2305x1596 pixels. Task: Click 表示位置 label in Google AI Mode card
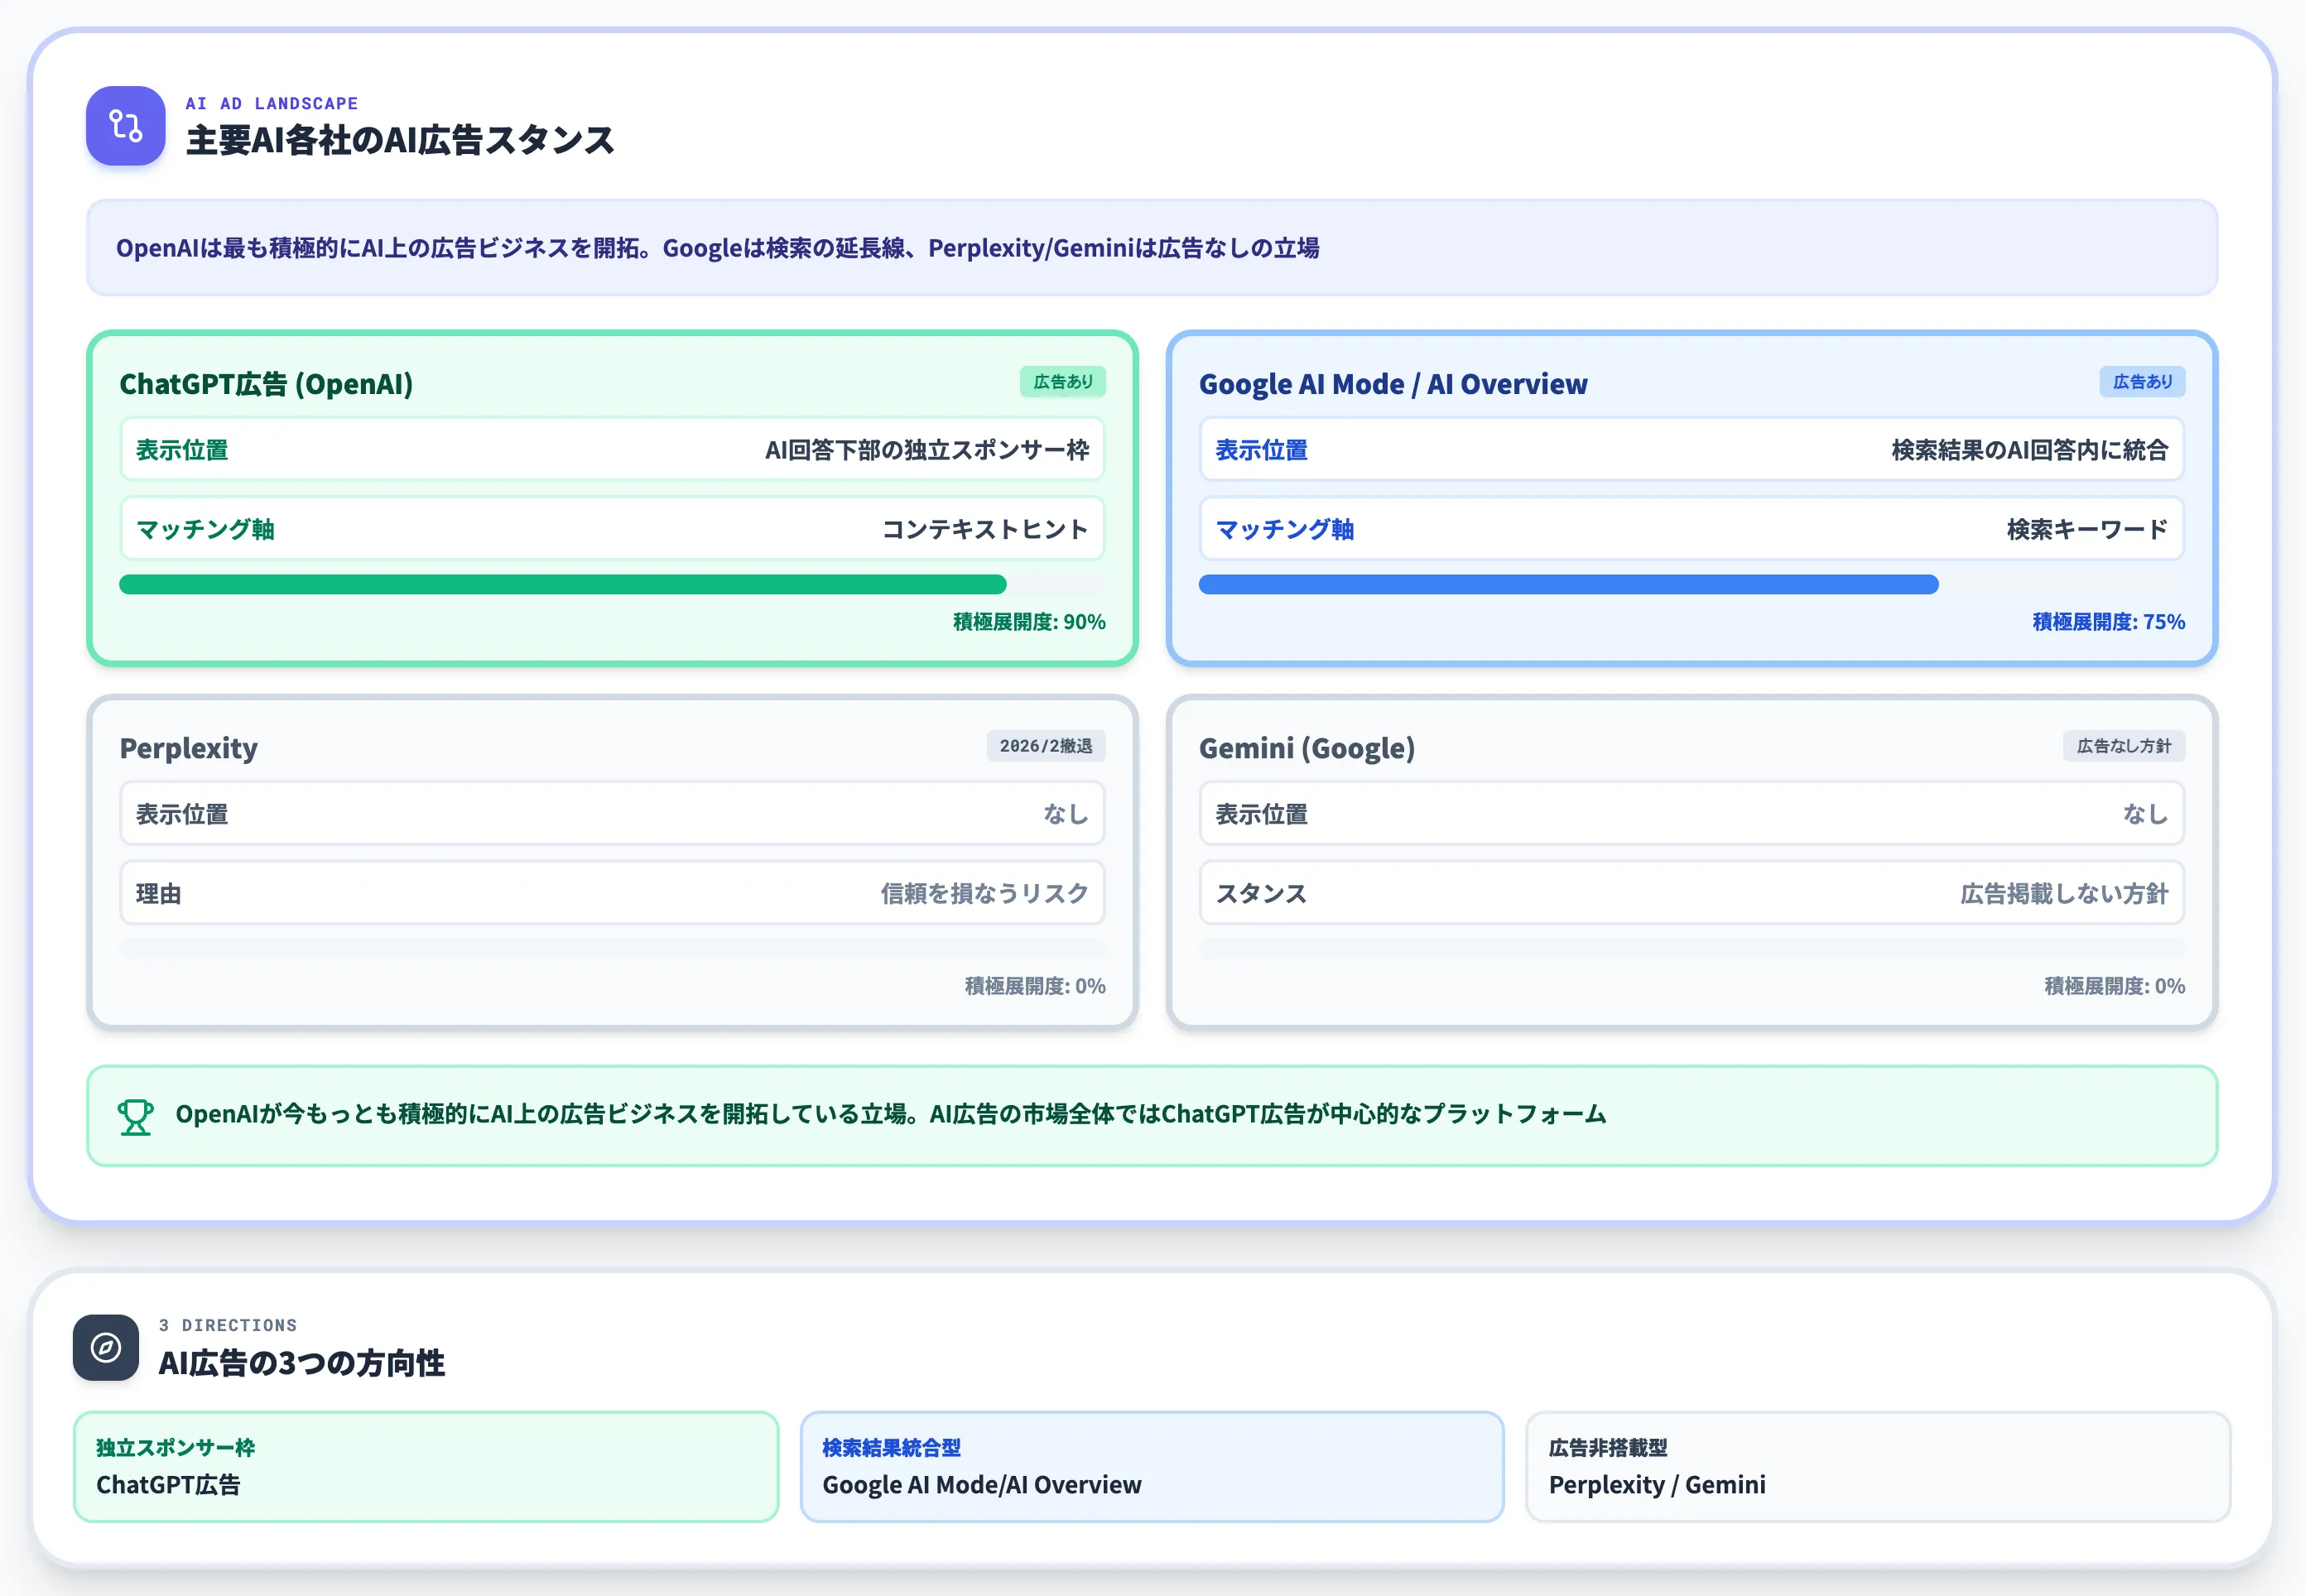tap(1262, 450)
